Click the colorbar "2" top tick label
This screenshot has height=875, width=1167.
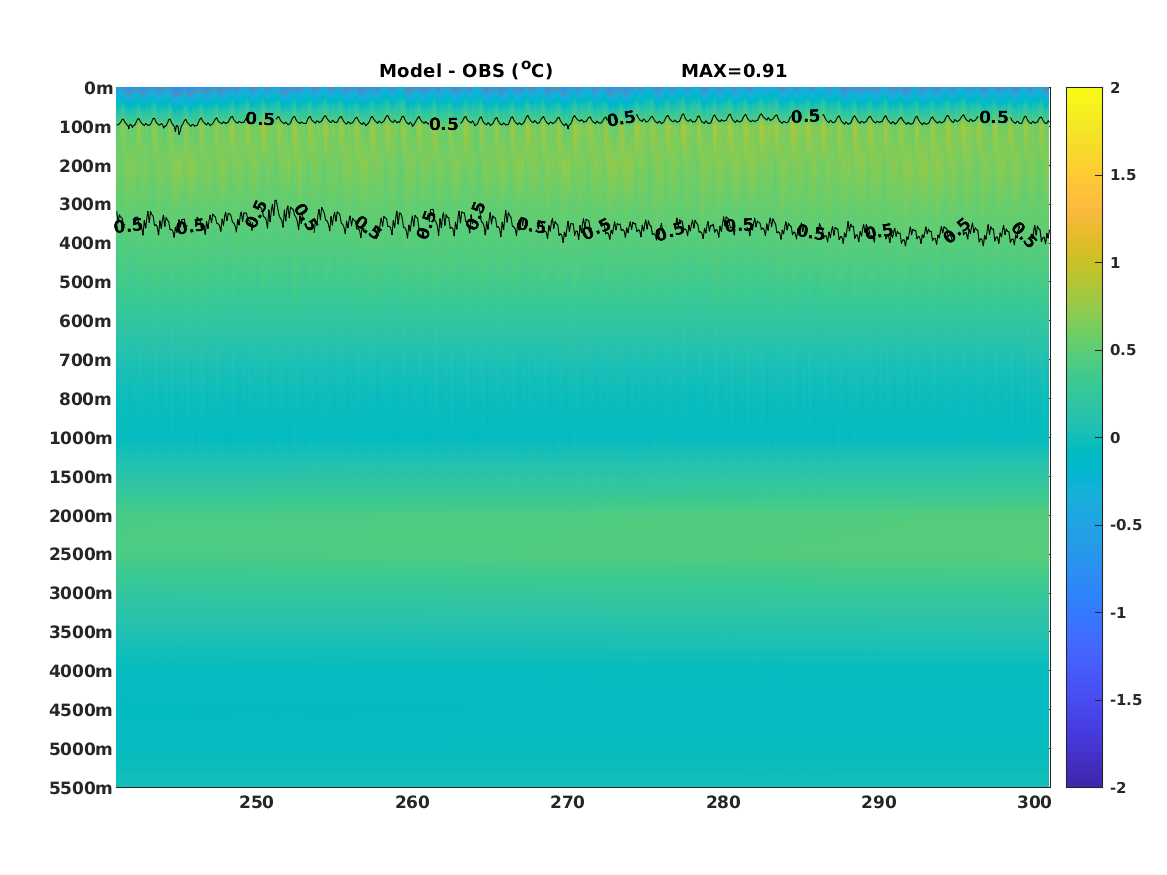(1115, 88)
